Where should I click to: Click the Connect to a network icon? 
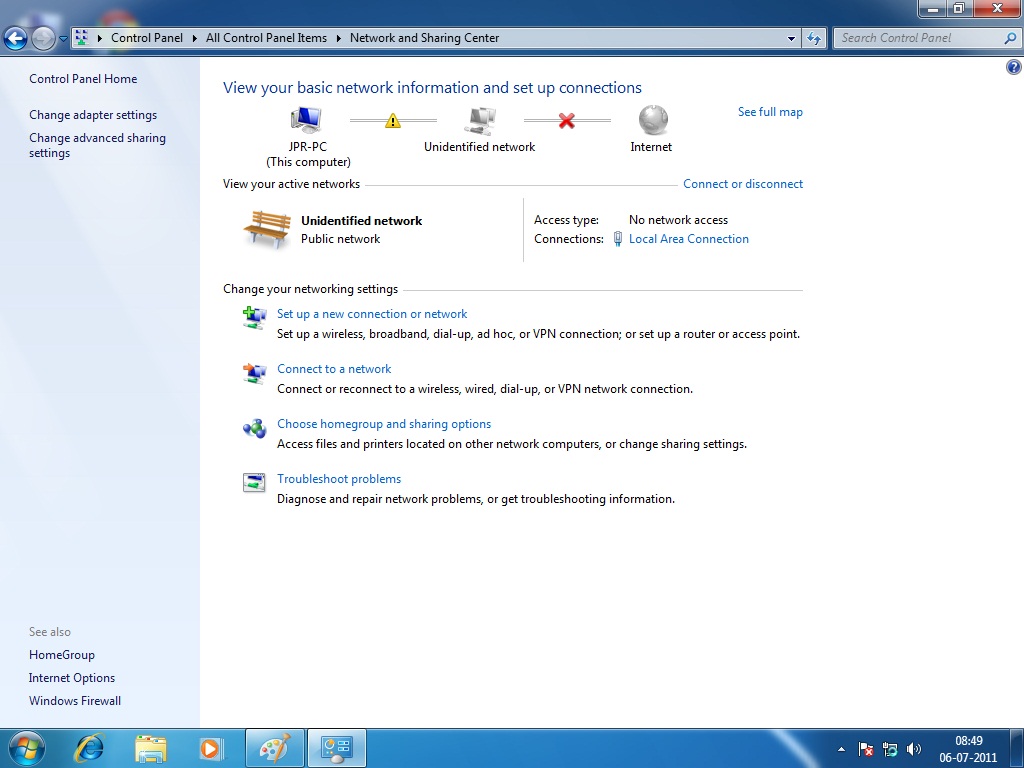point(254,374)
